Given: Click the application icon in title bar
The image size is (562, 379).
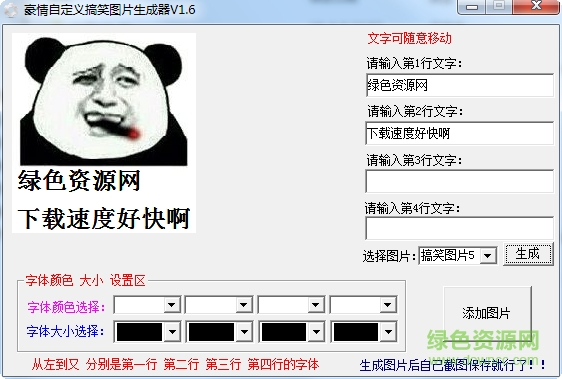Looking at the screenshot, I should (10, 10).
